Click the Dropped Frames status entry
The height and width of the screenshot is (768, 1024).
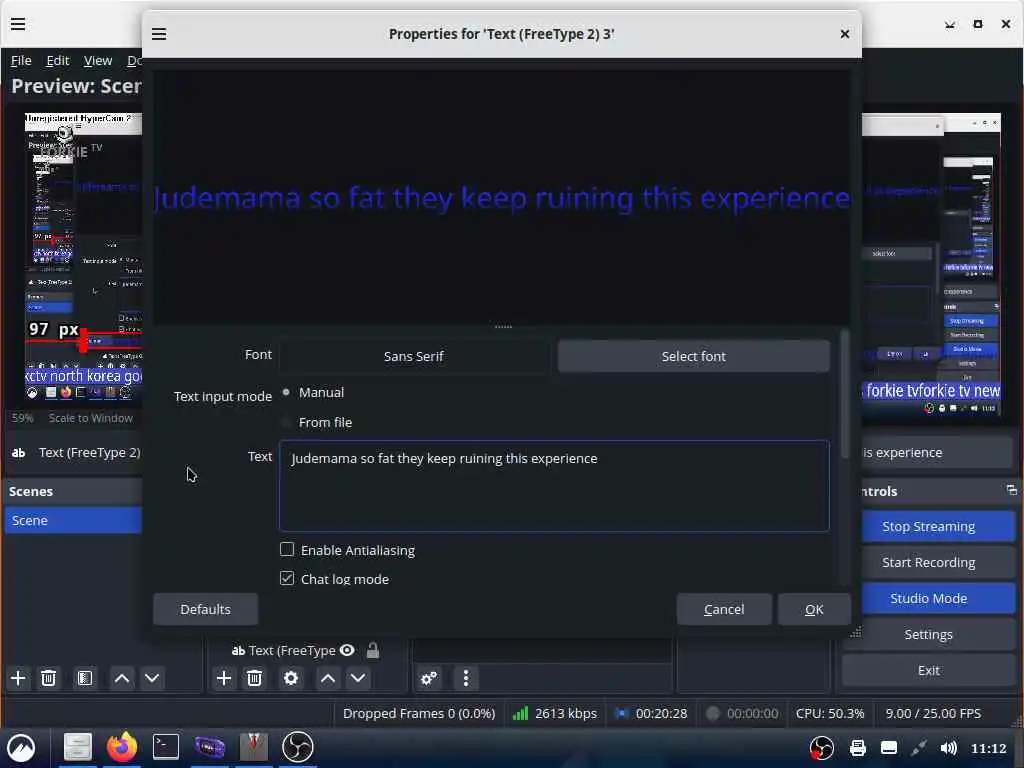(419, 713)
